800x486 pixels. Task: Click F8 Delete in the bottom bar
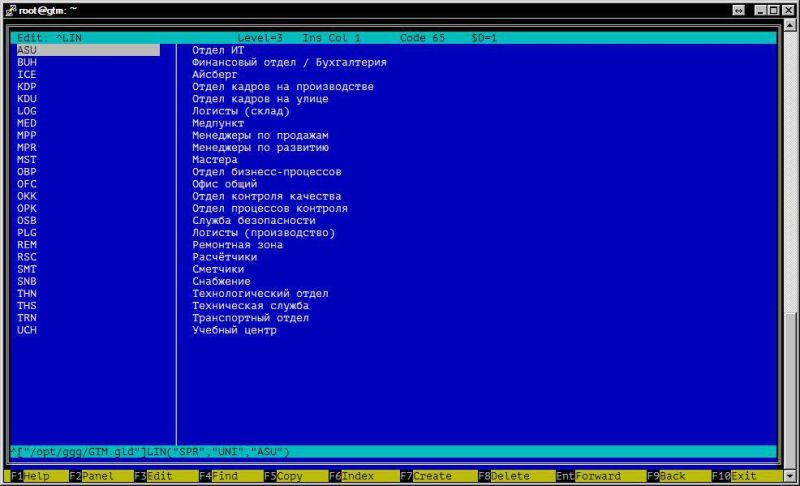tap(504, 476)
